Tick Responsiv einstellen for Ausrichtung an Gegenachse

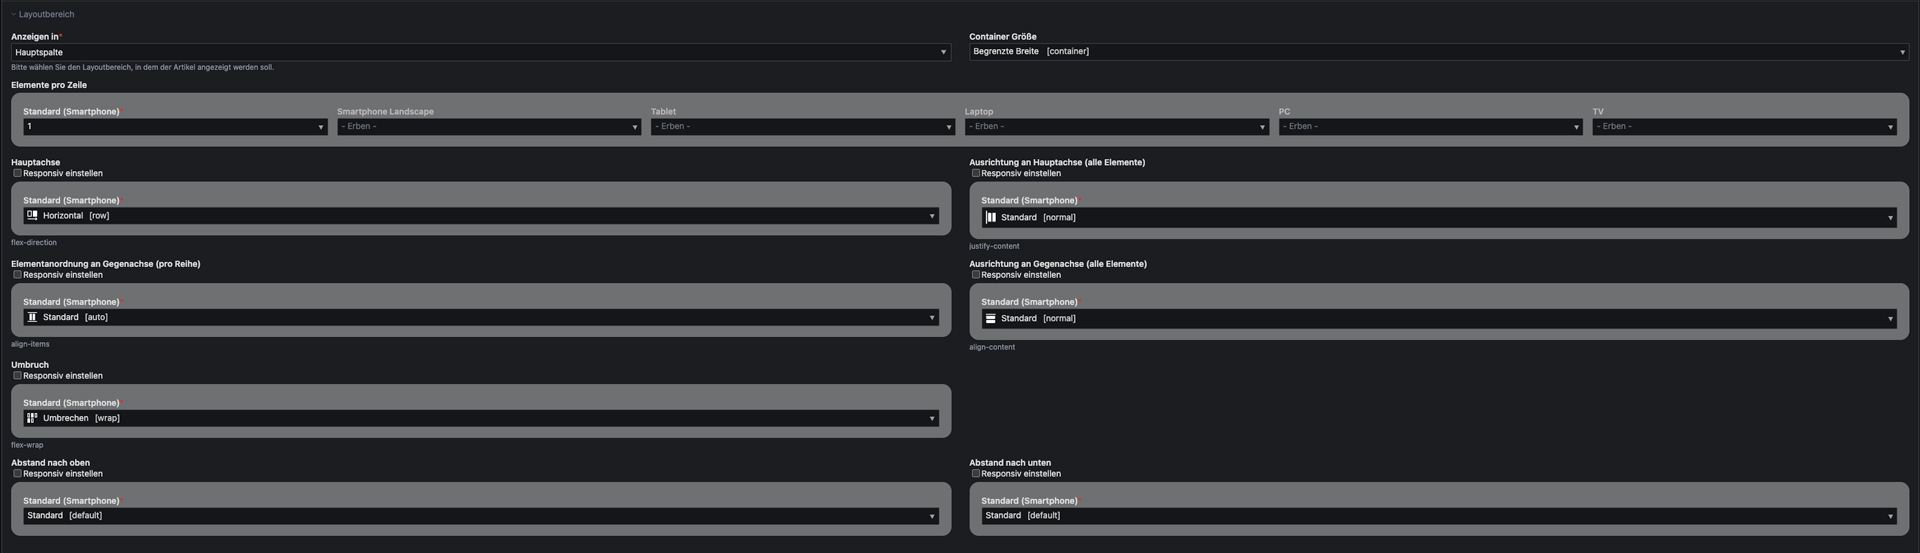[x=975, y=275]
